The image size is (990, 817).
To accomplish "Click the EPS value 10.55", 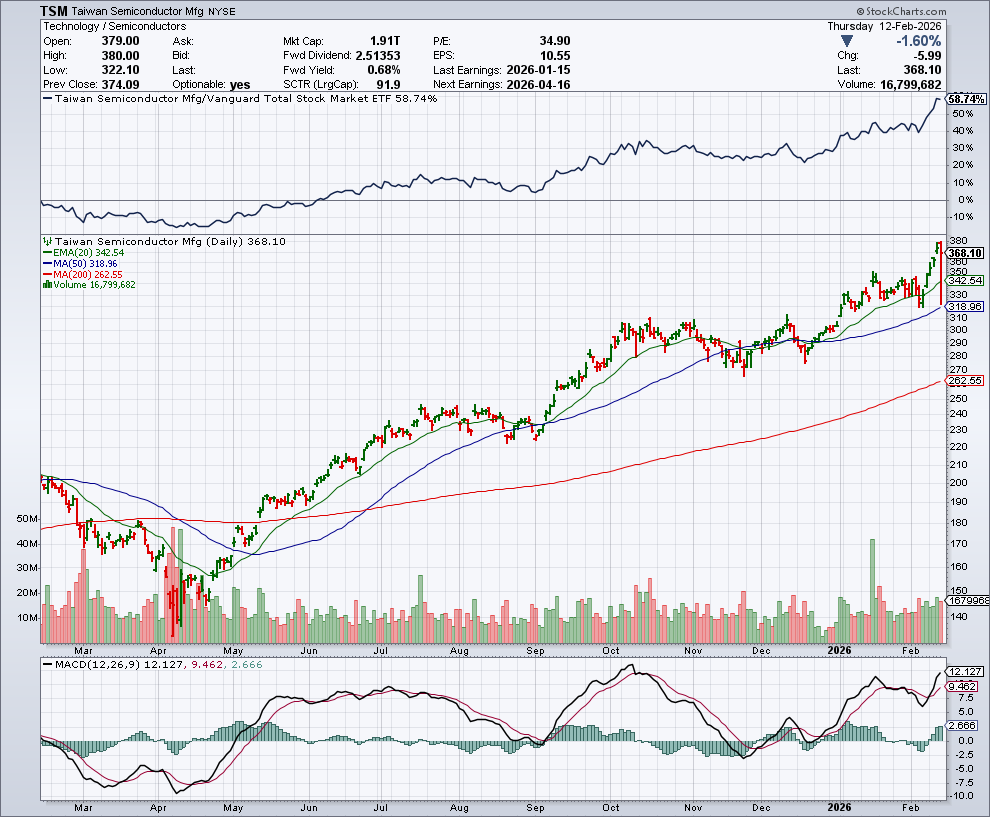I will point(555,56).
